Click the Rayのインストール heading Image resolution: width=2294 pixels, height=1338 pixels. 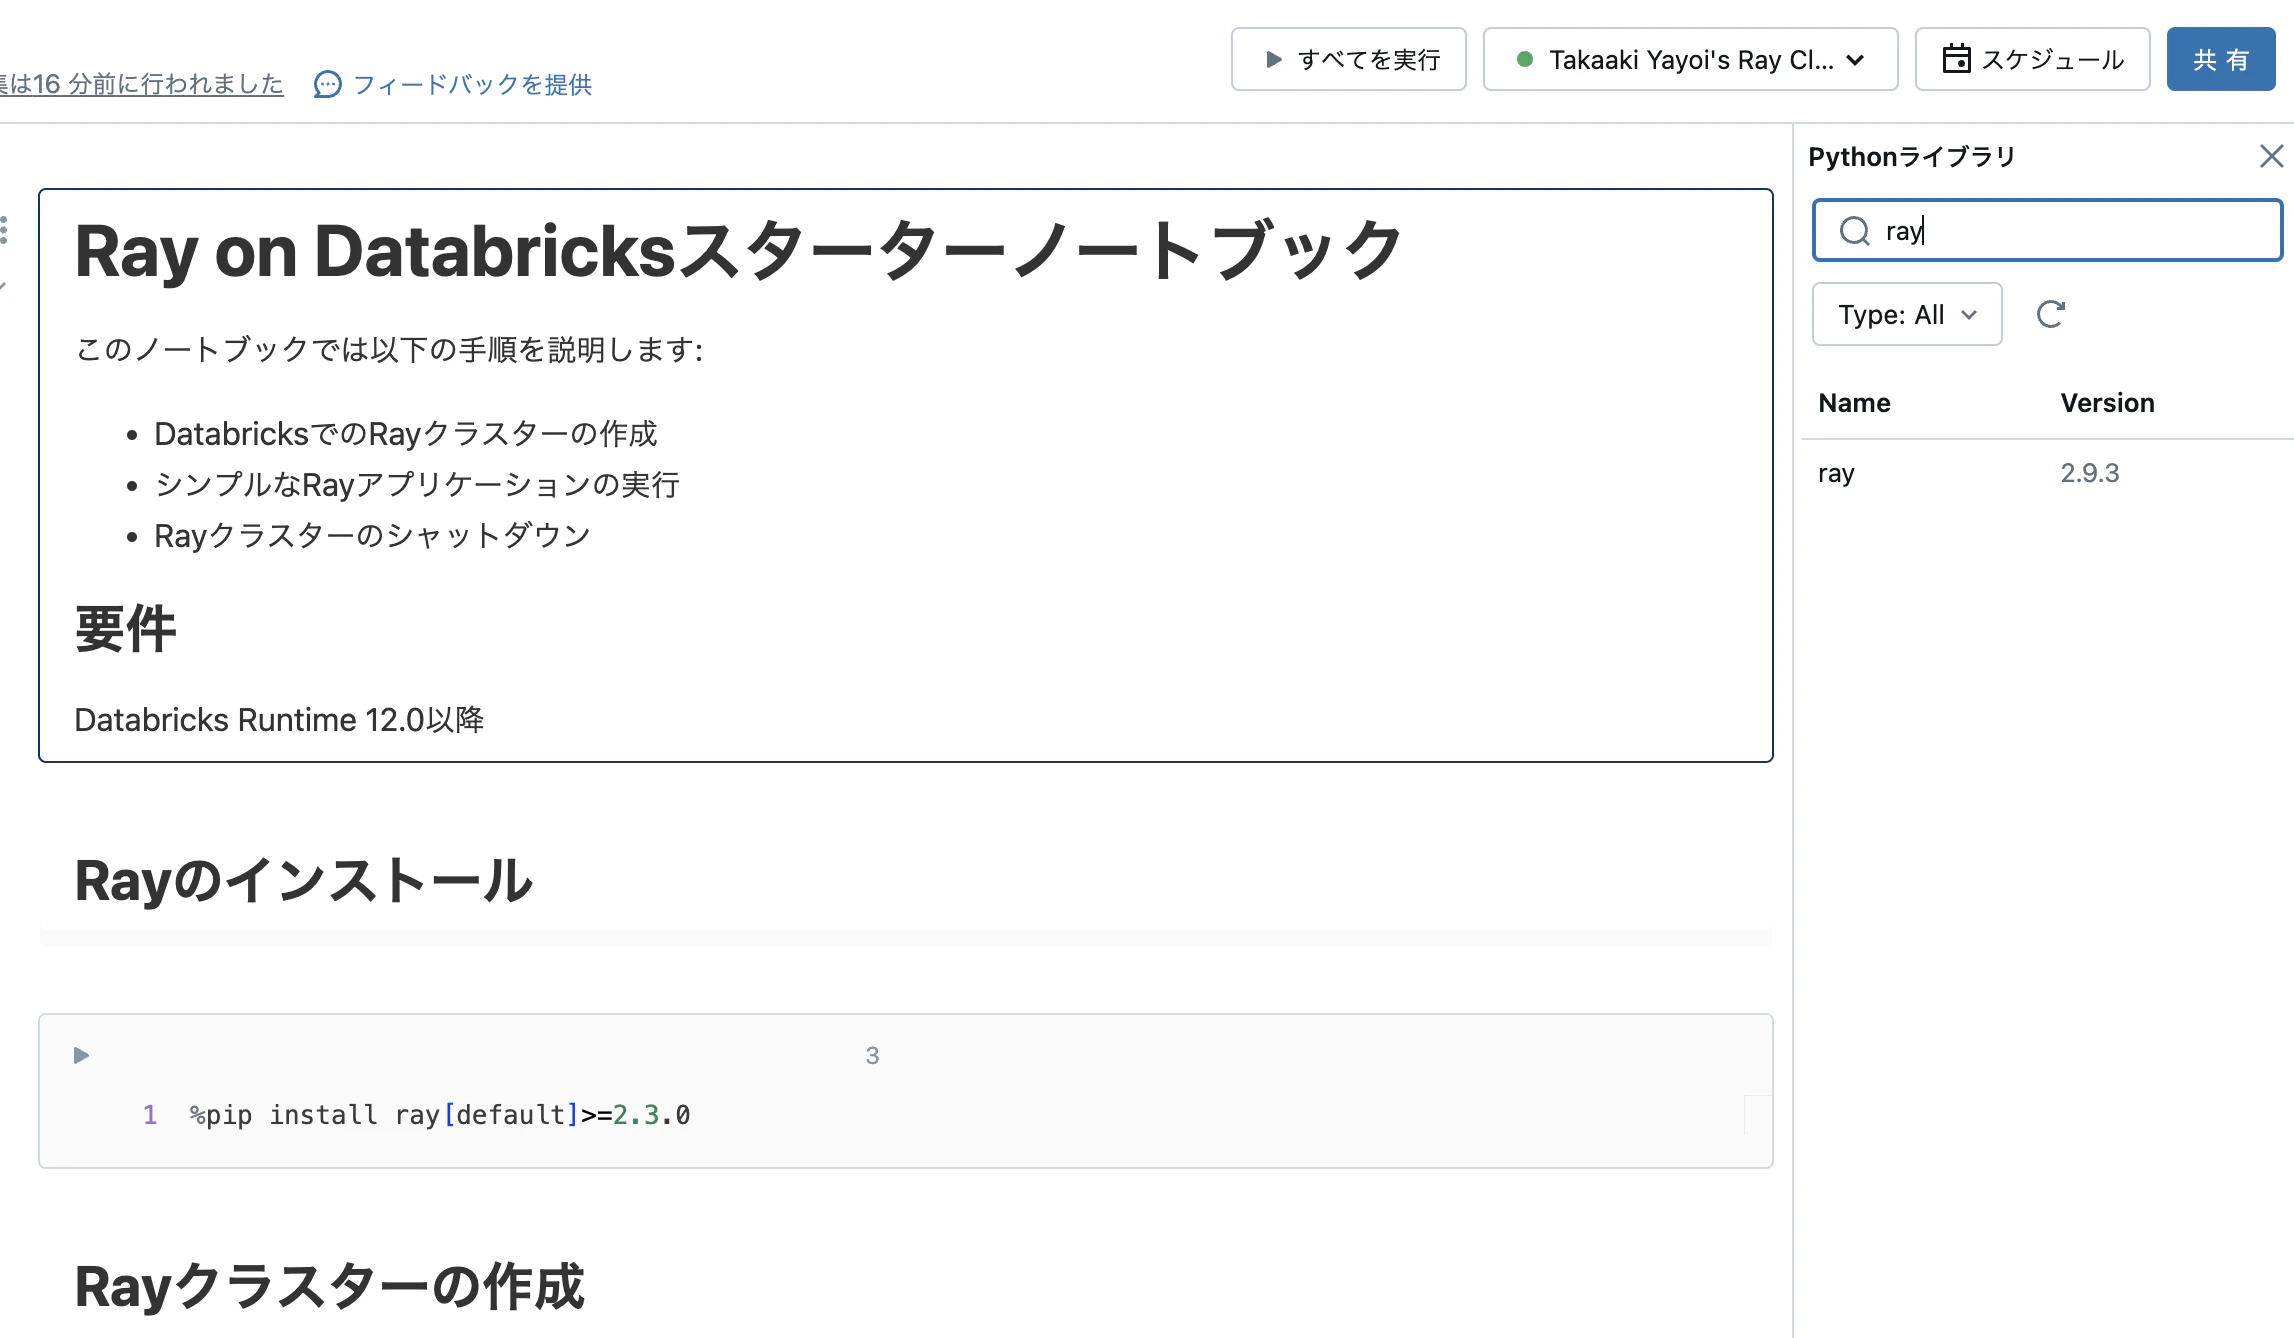[x=303, y=881]
